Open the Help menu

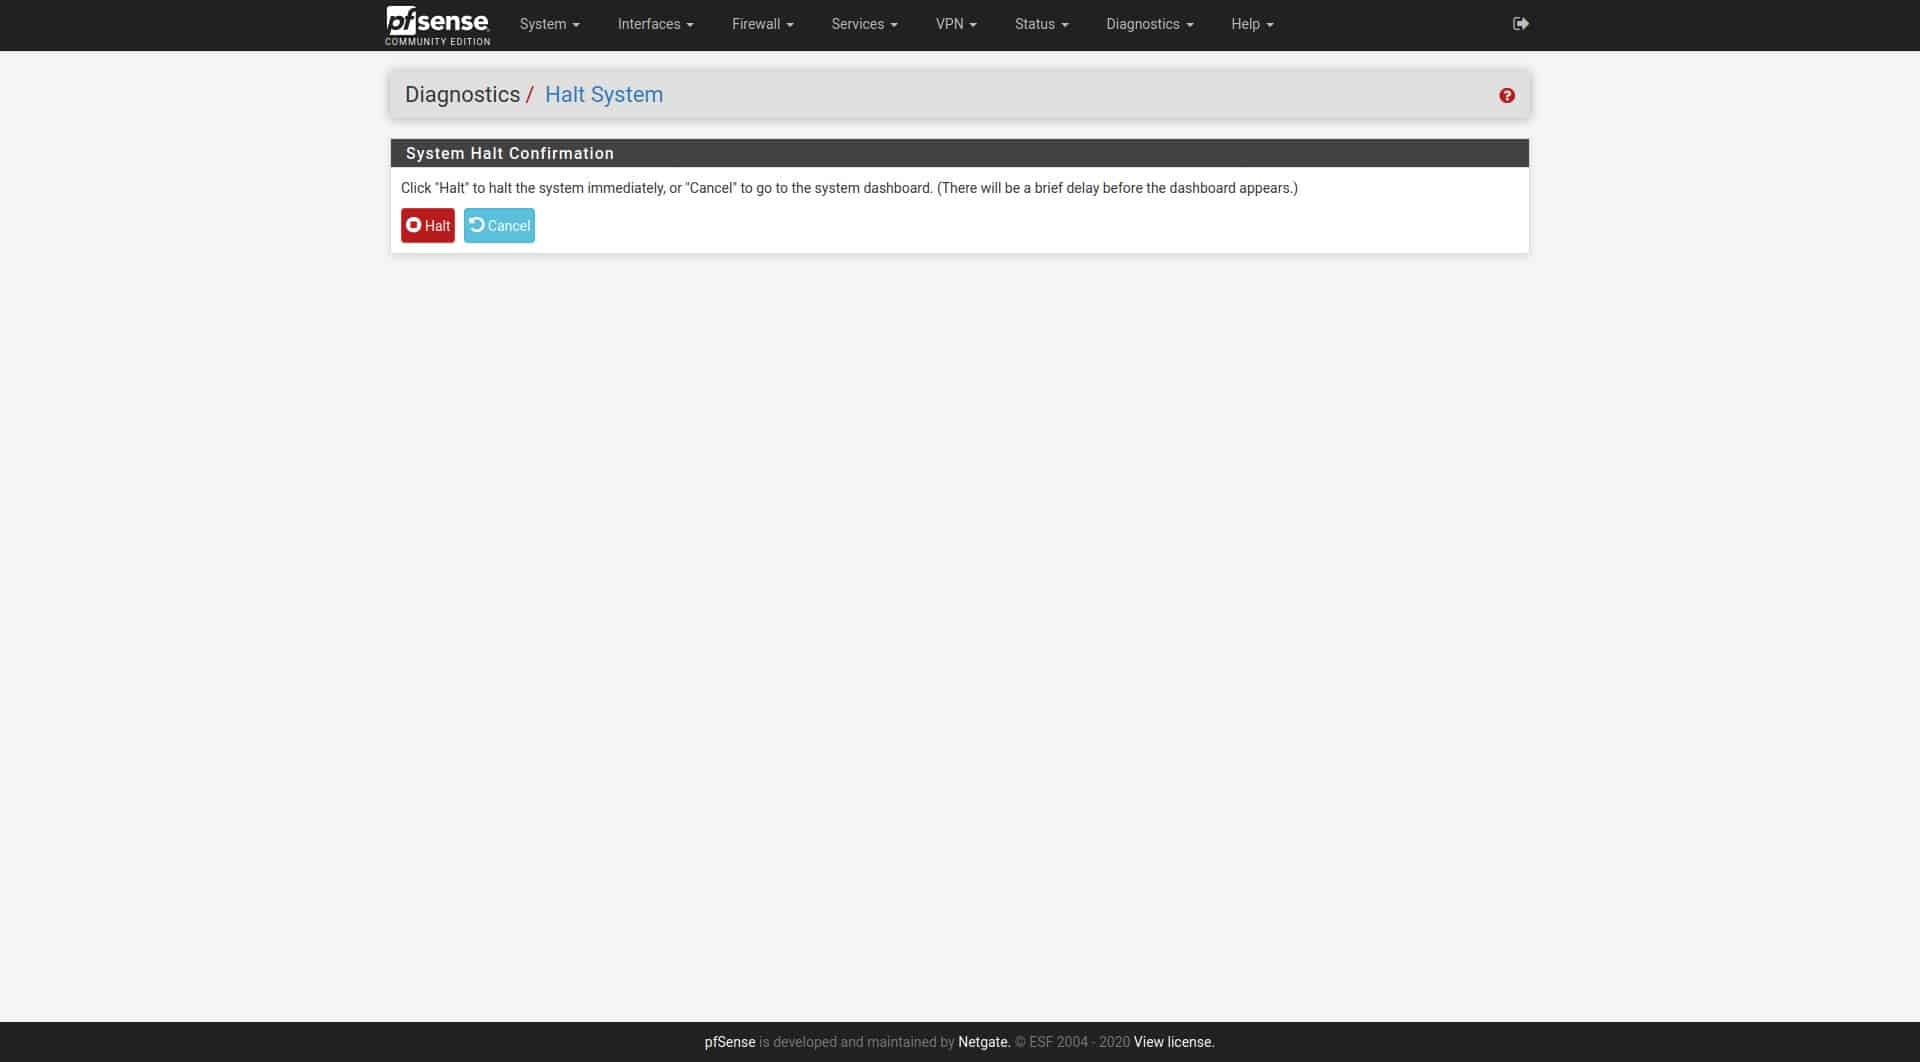pyautogui.click(x=1252, y=24)
